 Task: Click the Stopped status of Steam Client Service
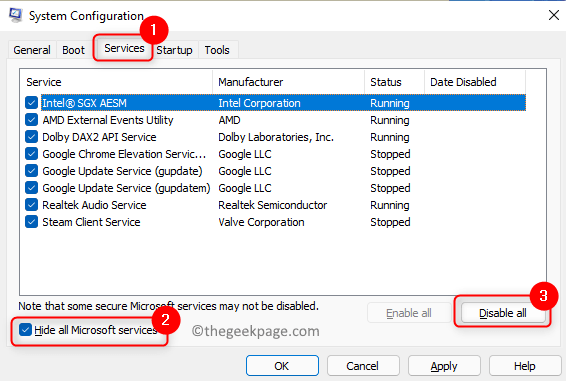(x=390, y=222)
